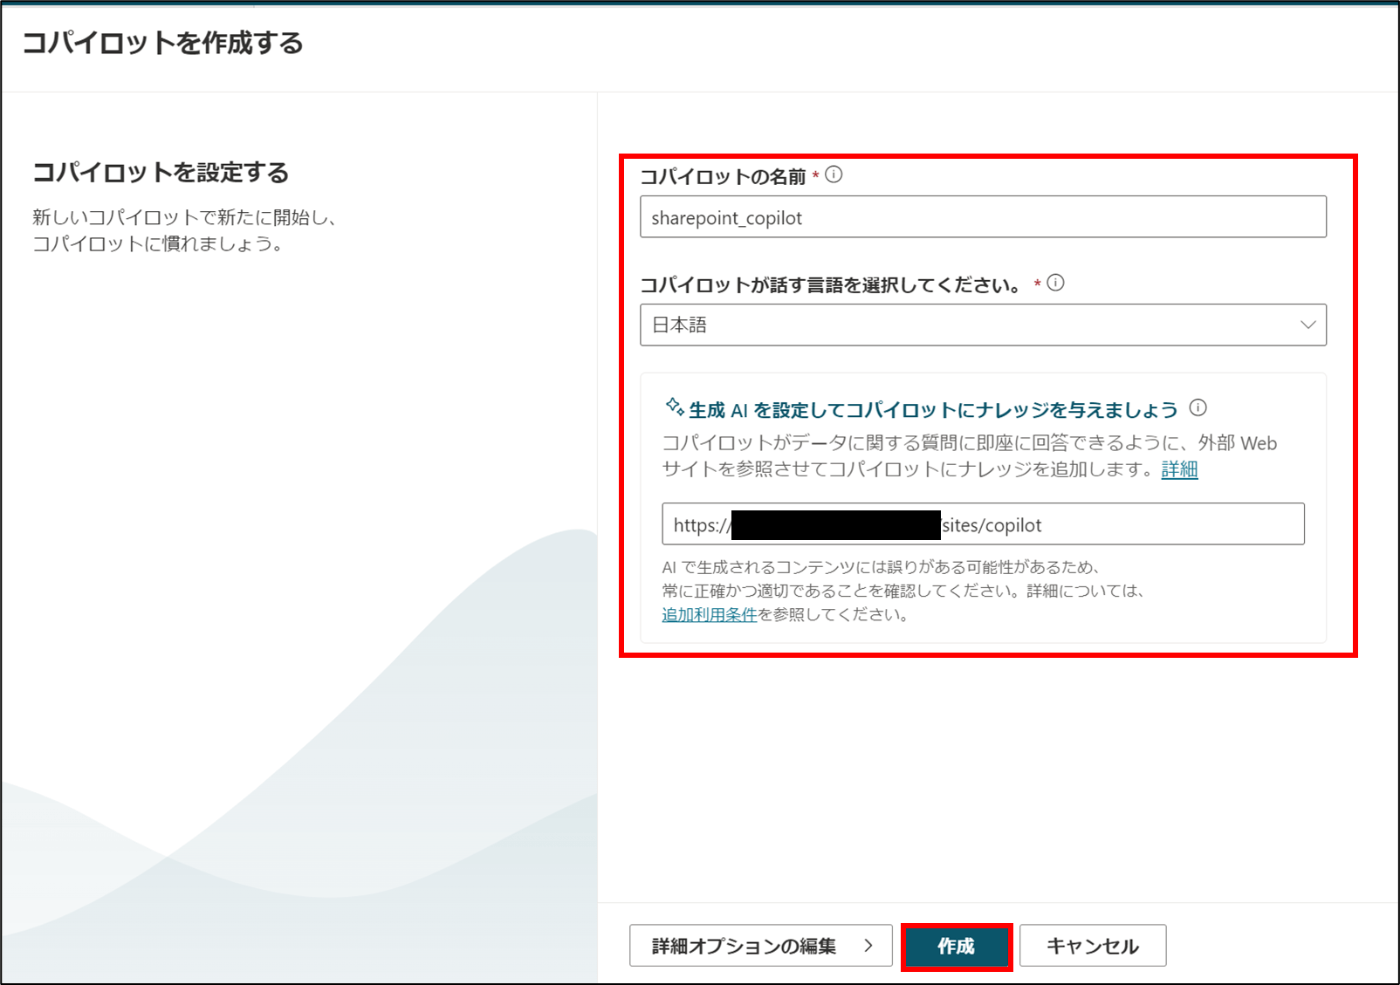The width and height of the screenshot is (1400, 985).
Task: Open the 日本語 language dropdown
Action: pos(983,325)
